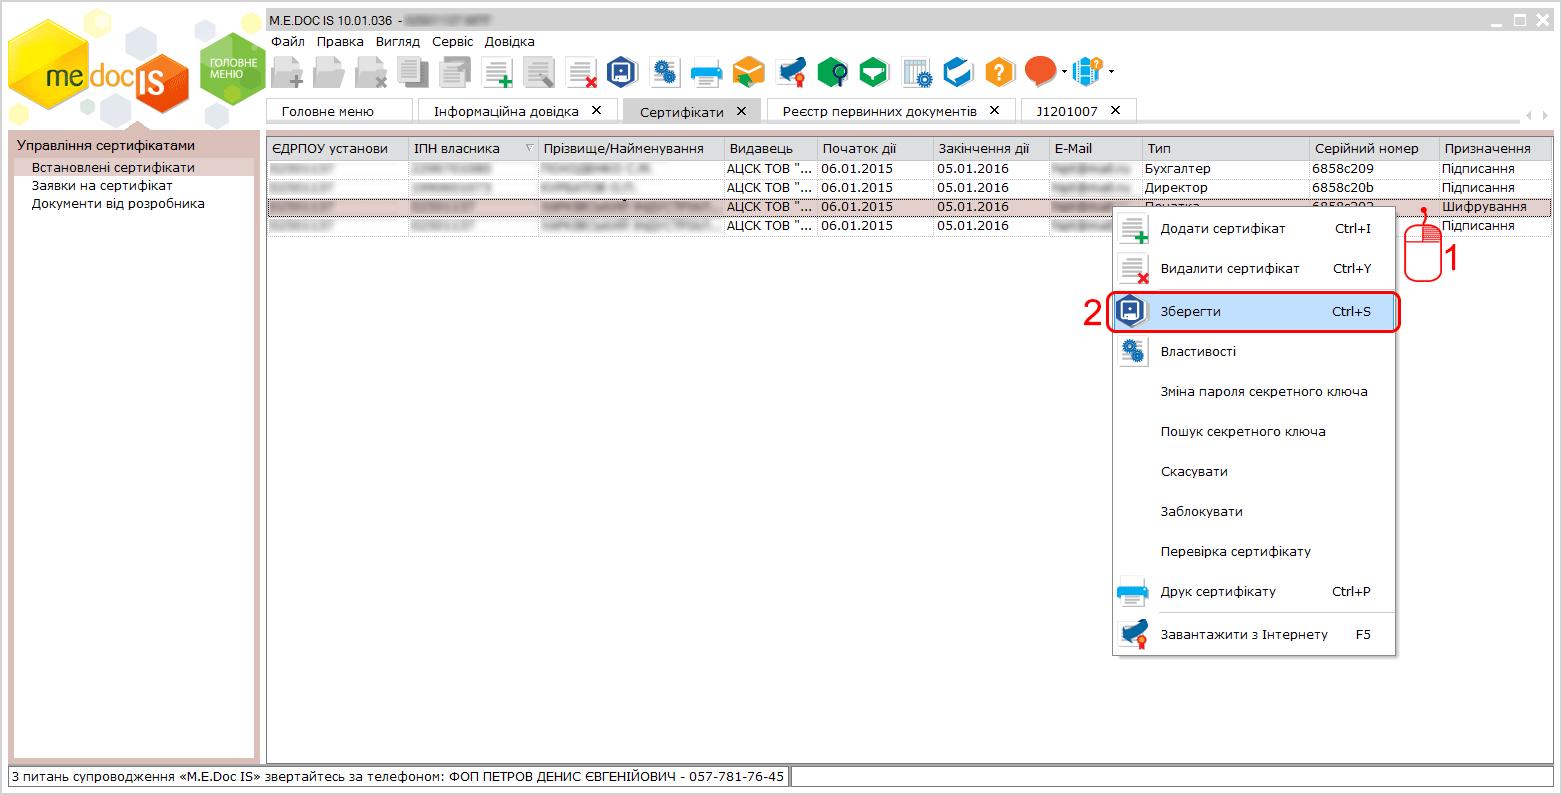Open the Довідка menu
The height and width of the screenshot is (795, 1562).
510,42
